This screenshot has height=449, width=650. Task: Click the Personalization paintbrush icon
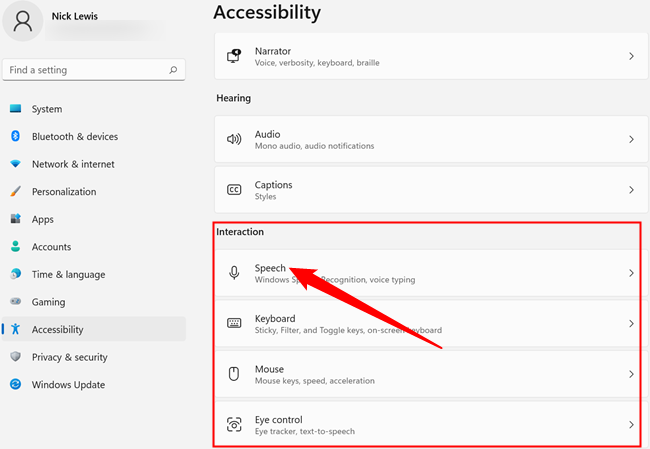(15, 191)
